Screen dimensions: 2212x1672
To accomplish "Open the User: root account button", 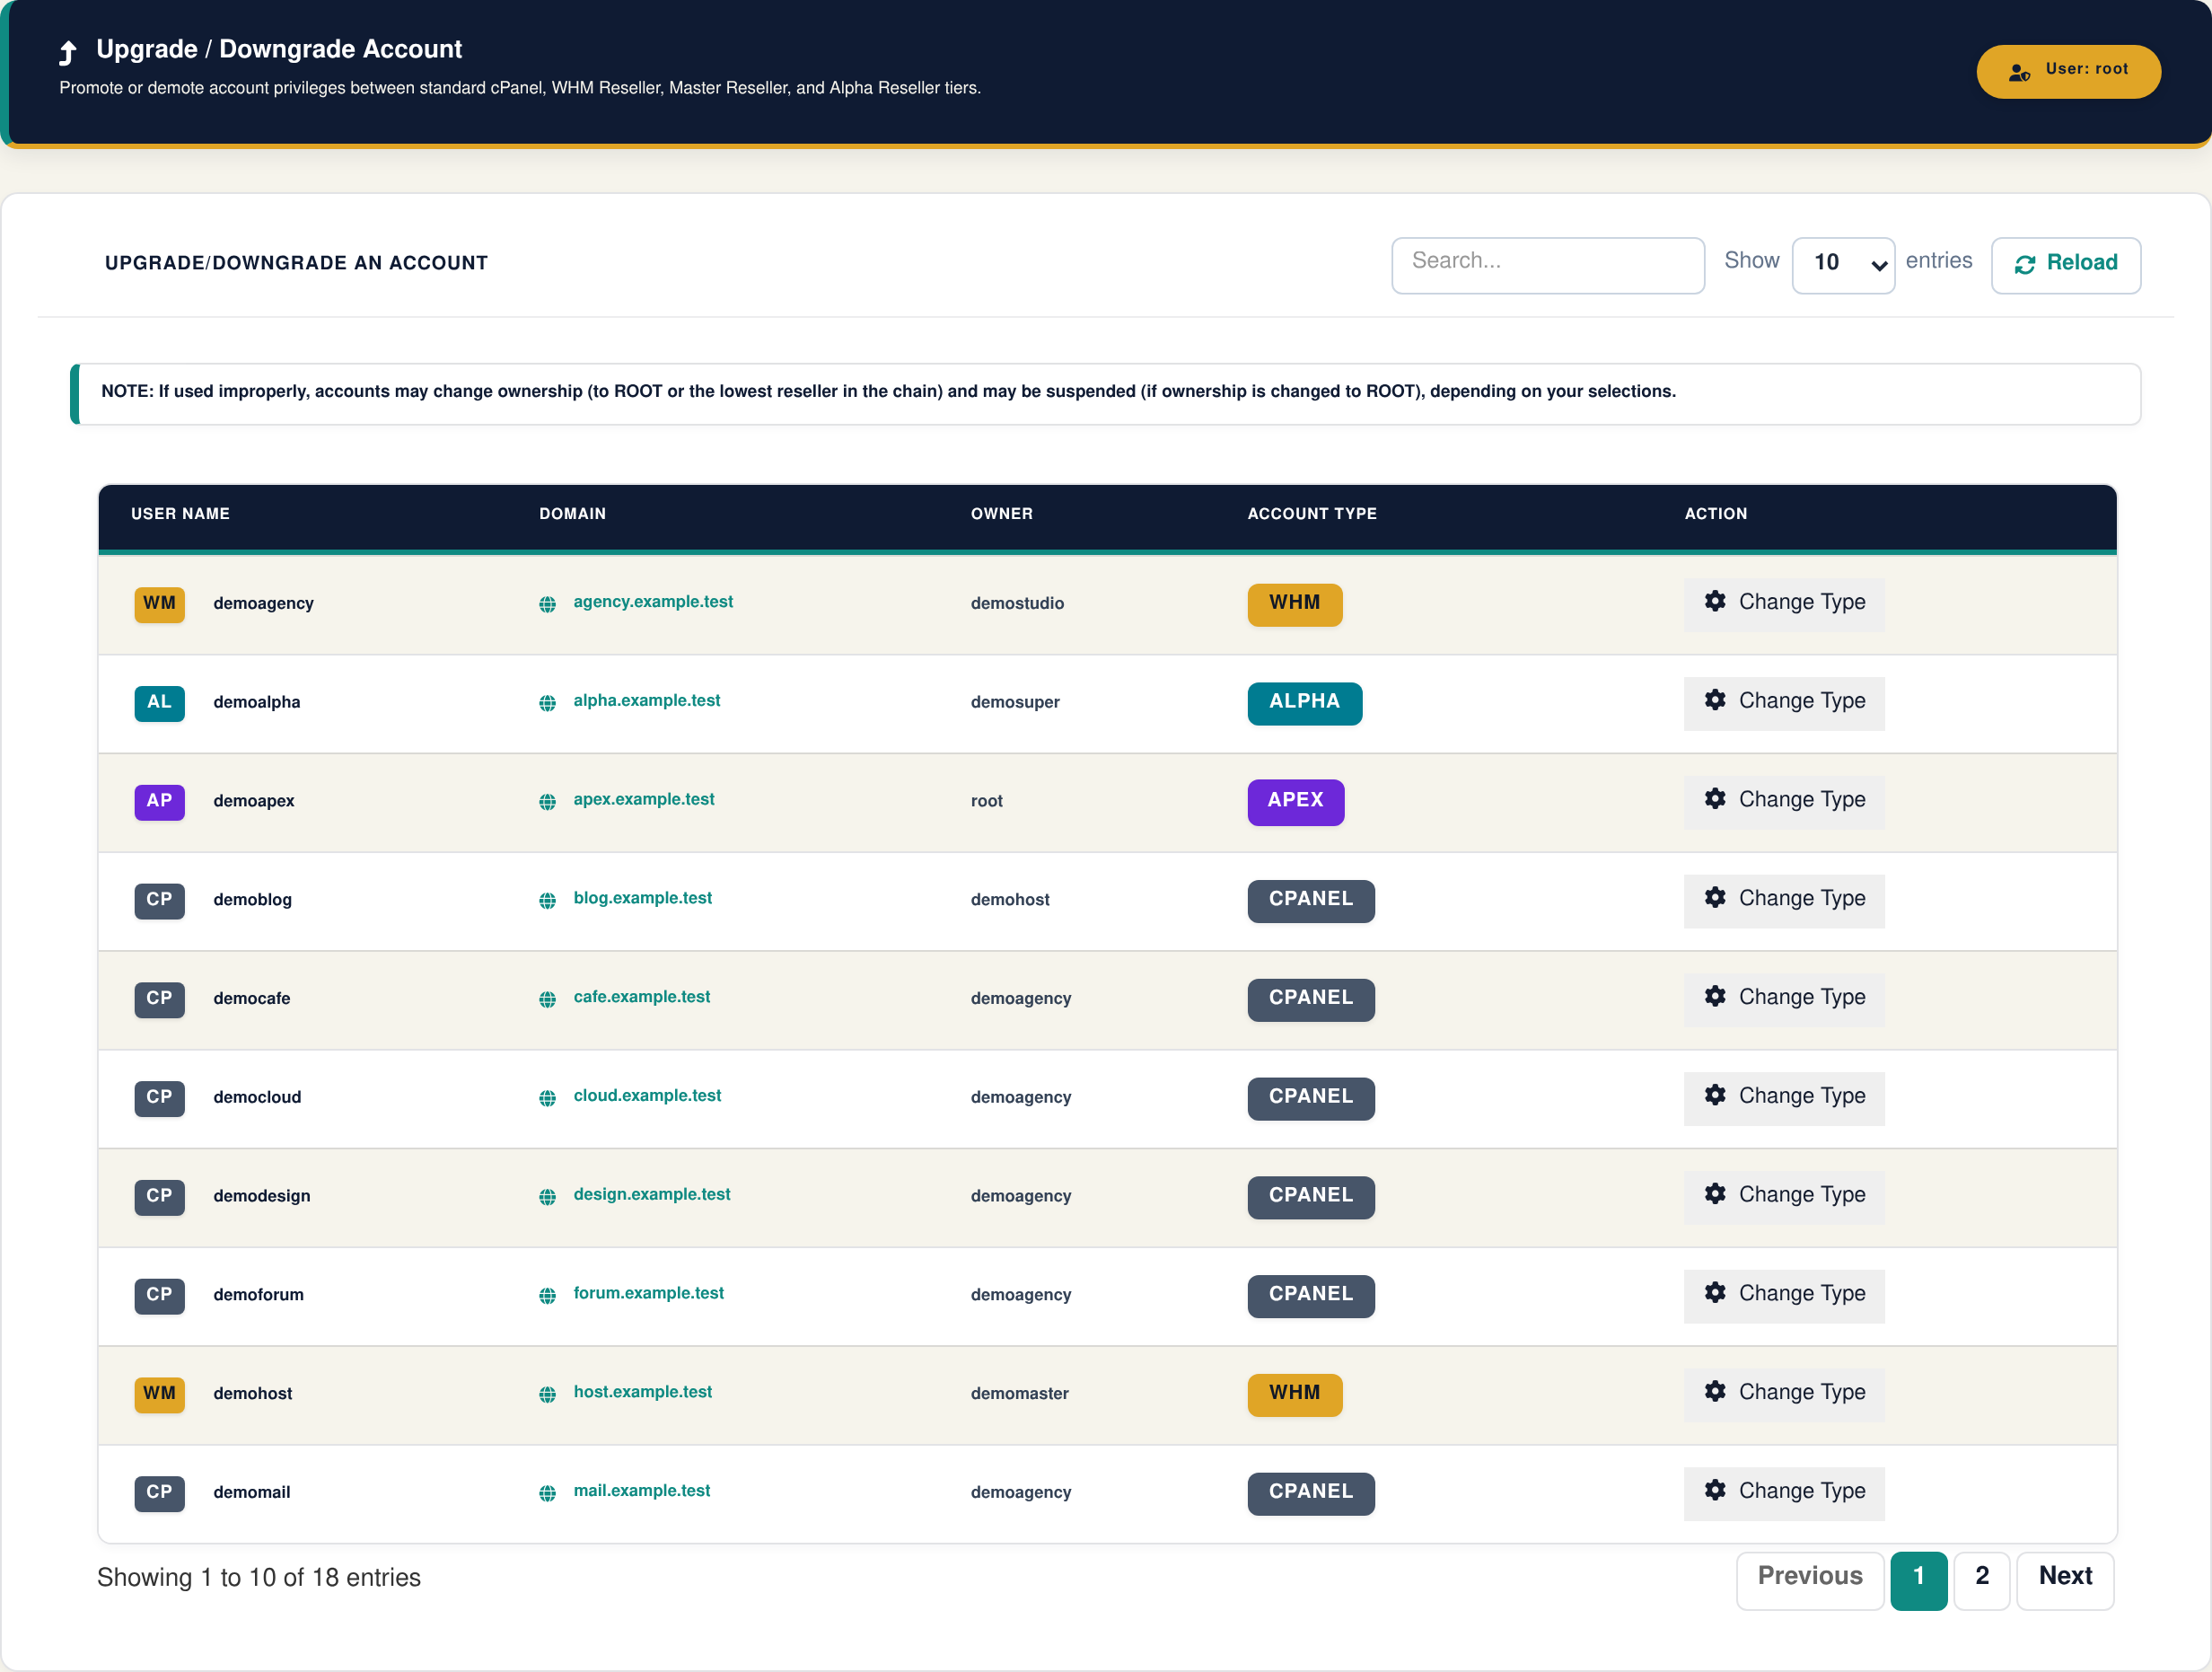I will (x=2068, y=71).
